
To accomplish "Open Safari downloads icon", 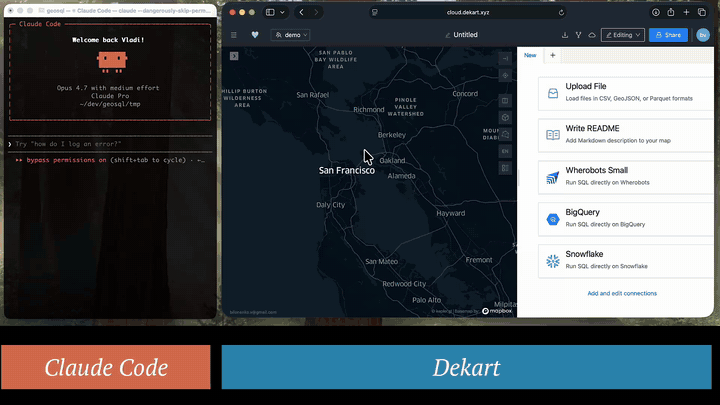I will click(x=656, y=12).
